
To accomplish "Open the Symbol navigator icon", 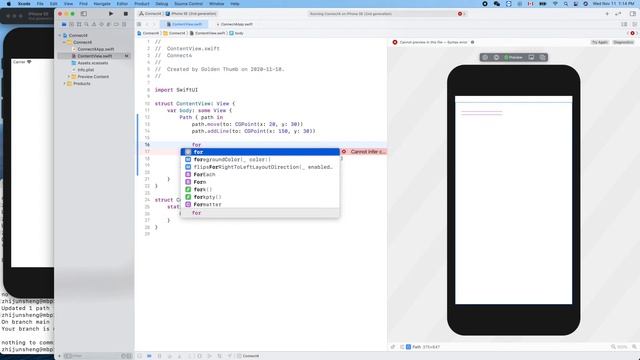I will point(79,24).
